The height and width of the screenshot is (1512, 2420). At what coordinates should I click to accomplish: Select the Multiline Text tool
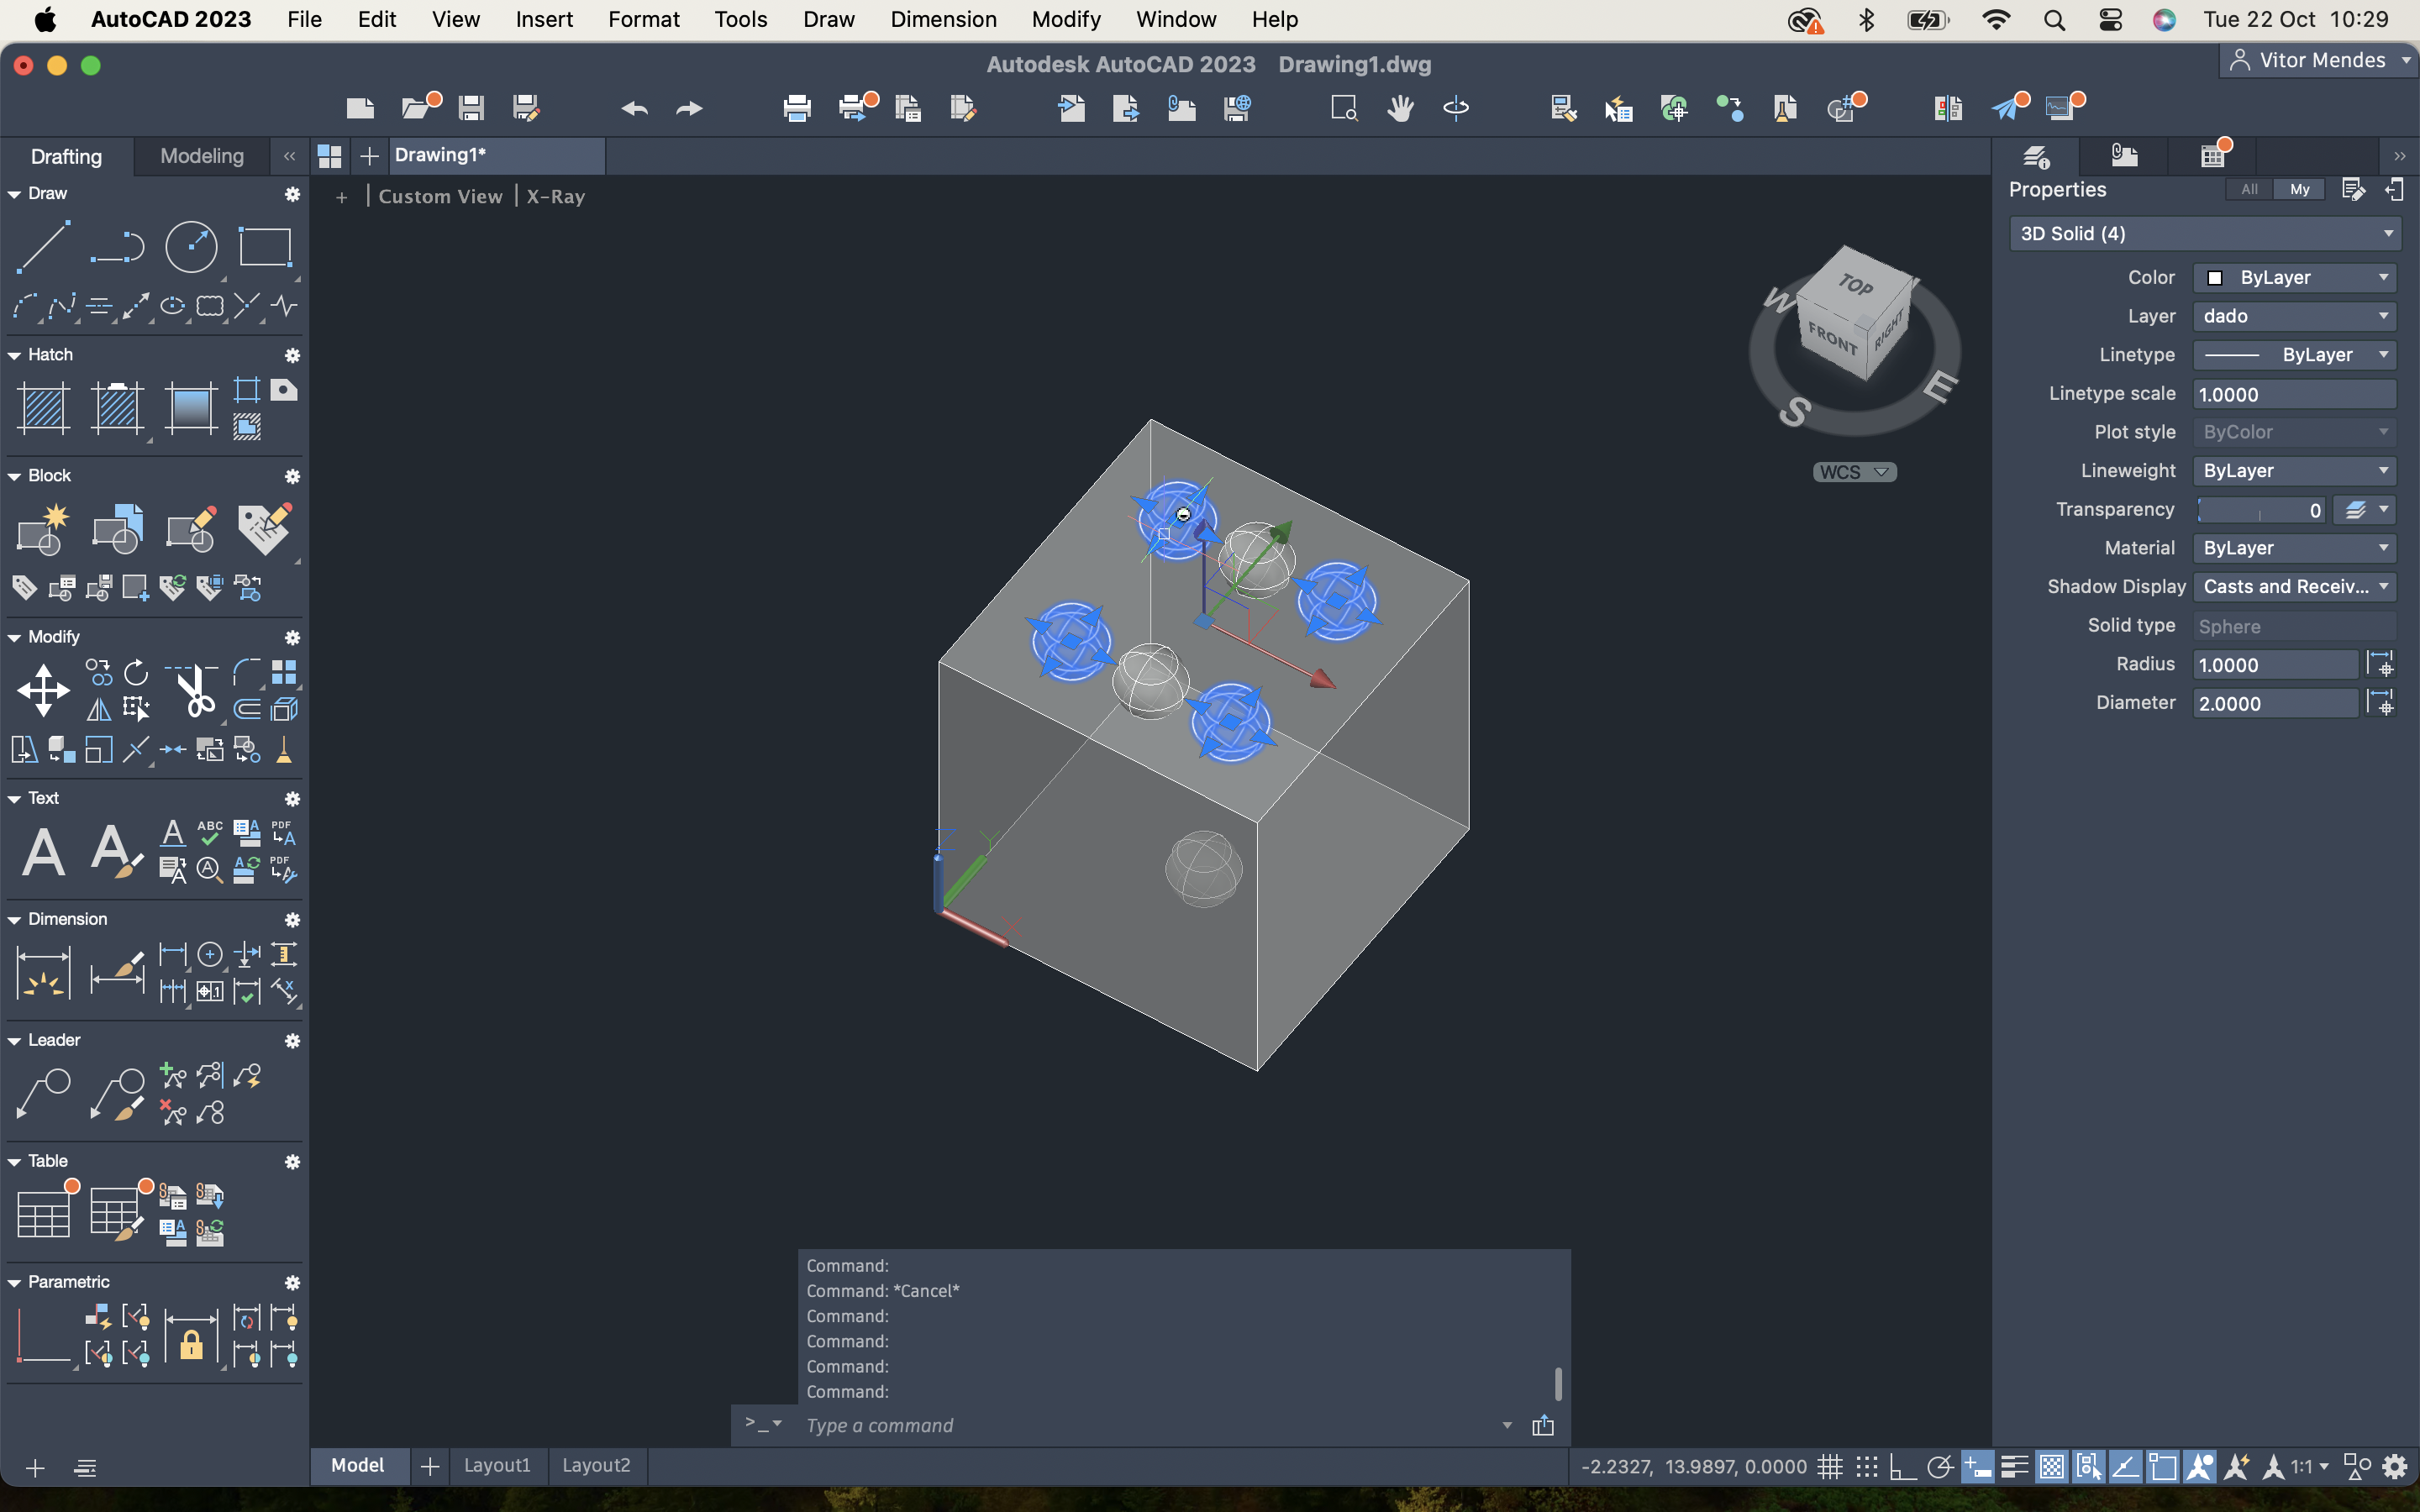click(43, 852)
